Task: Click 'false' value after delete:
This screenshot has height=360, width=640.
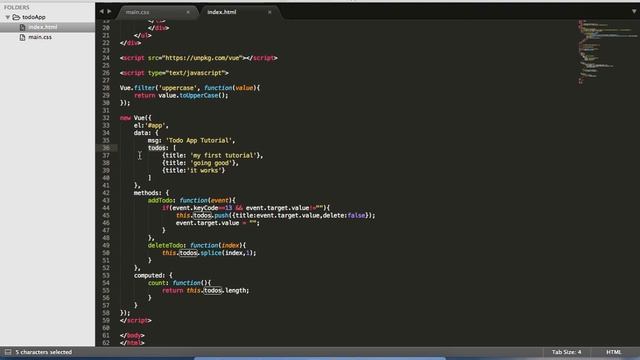Action: 356,216
